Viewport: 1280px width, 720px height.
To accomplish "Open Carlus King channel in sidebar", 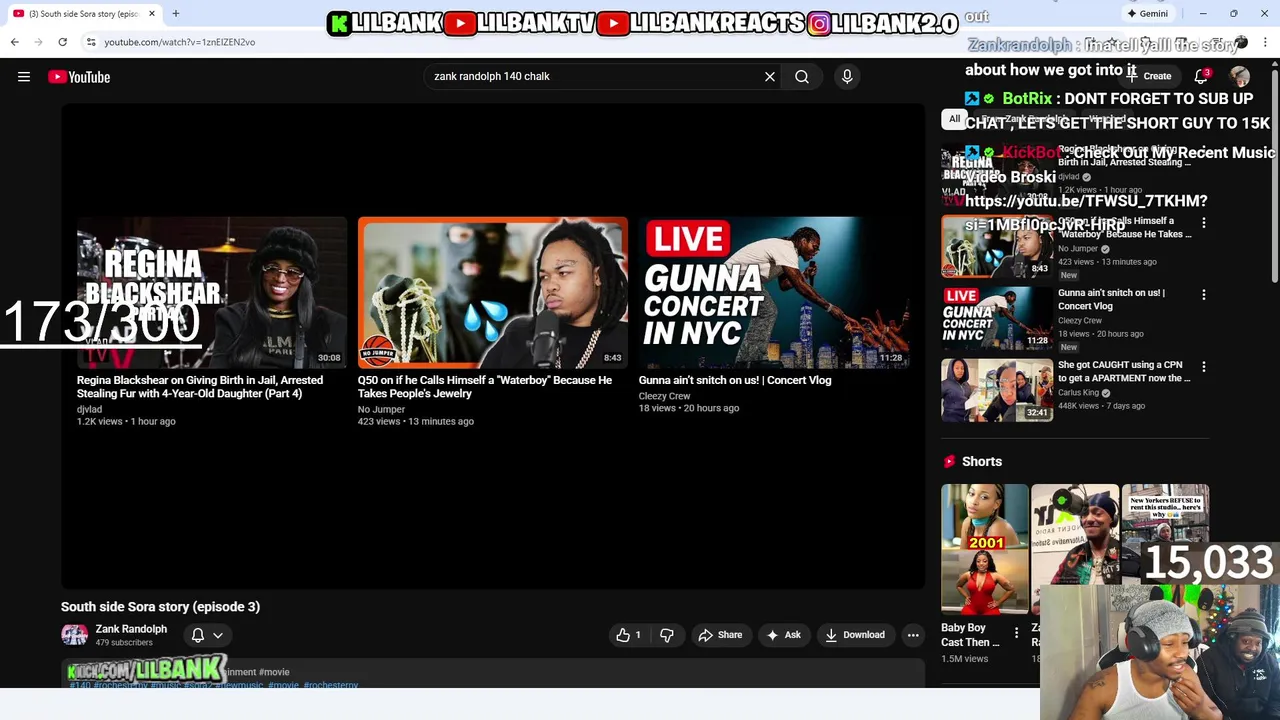I will (x=1078, y=393).
